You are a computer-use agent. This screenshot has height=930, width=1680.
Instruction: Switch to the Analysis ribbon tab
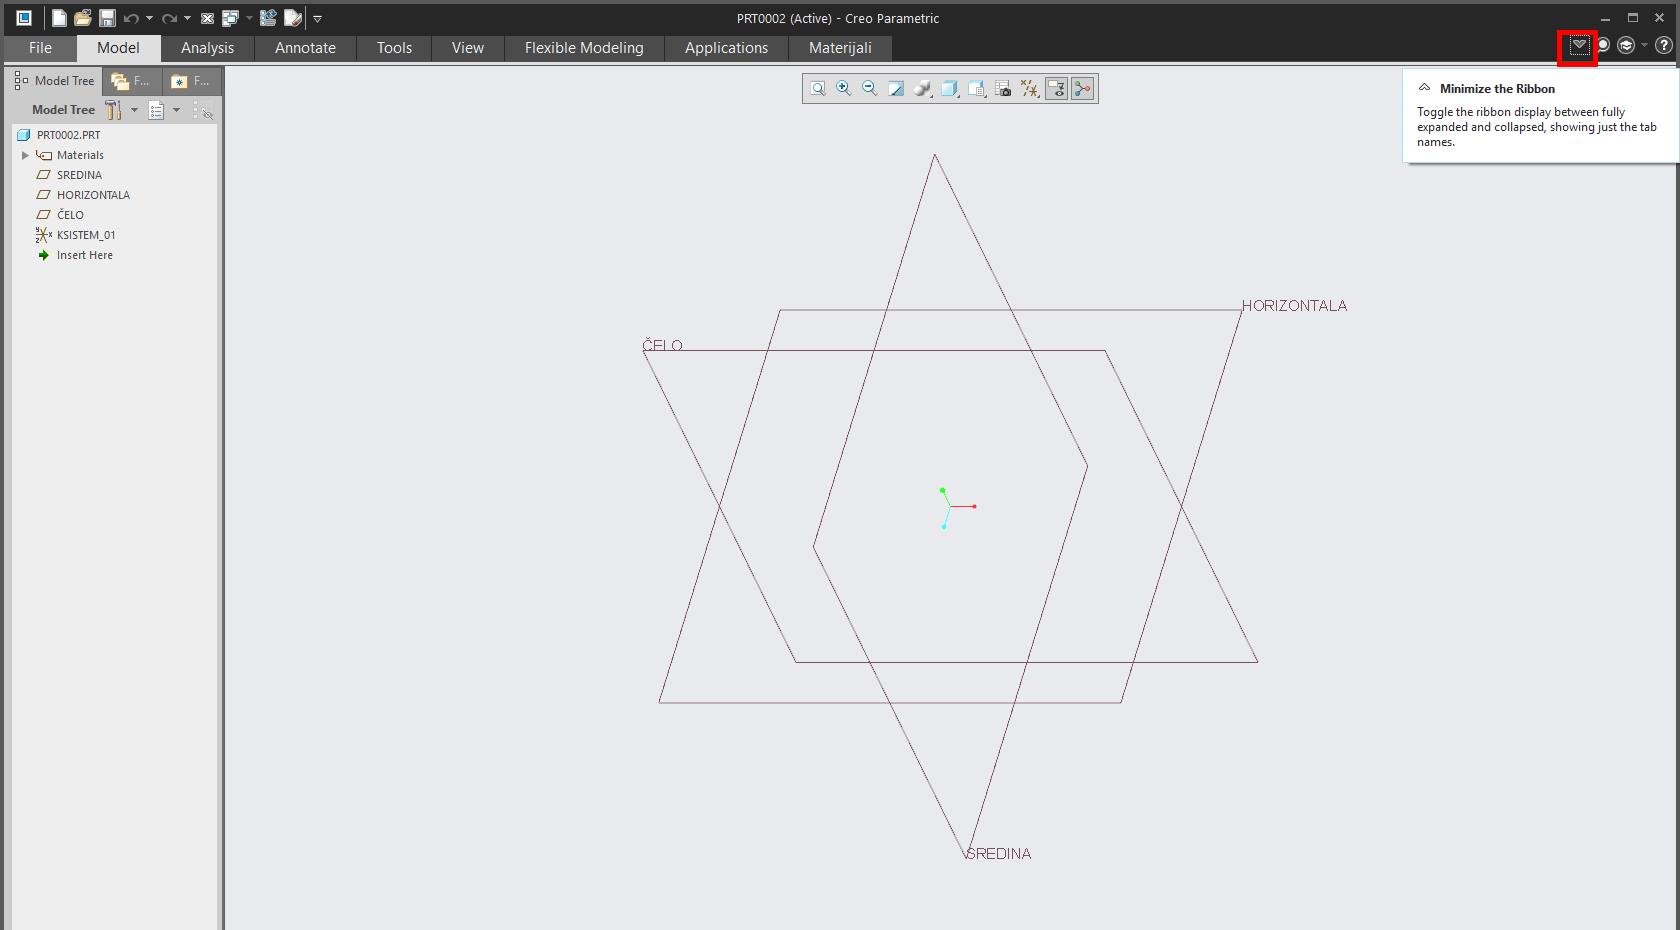[x=207, y=48]
